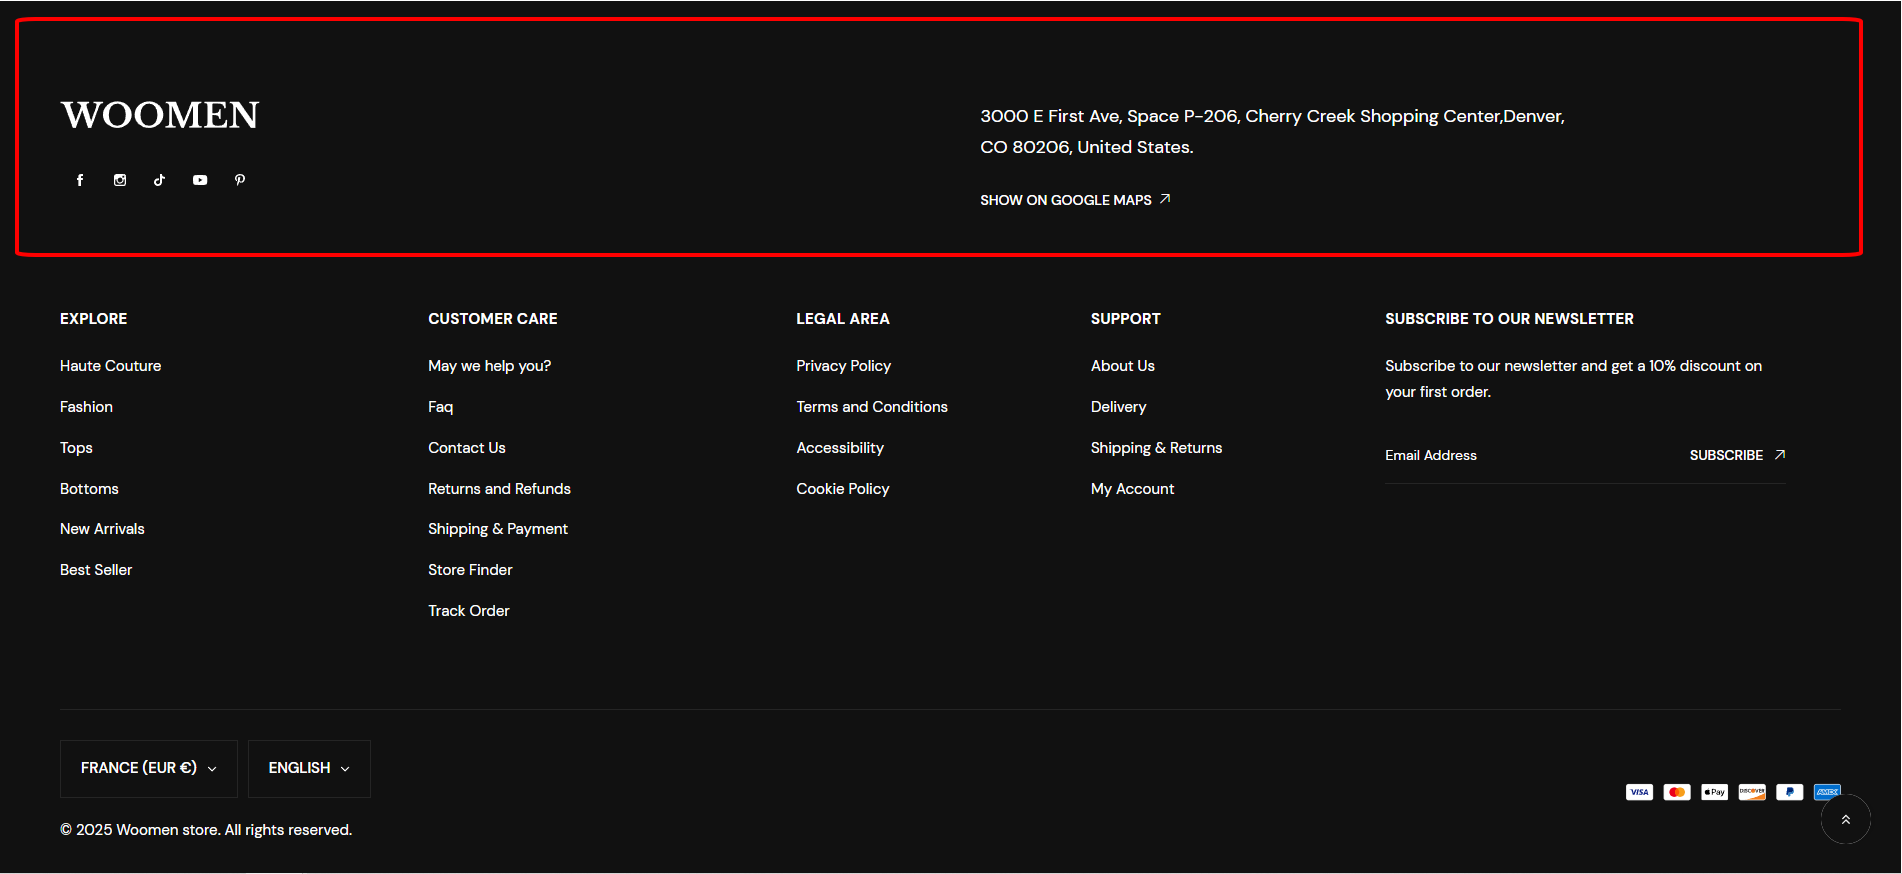
Task: Click the Woomen logo
Action: (160, 116)
